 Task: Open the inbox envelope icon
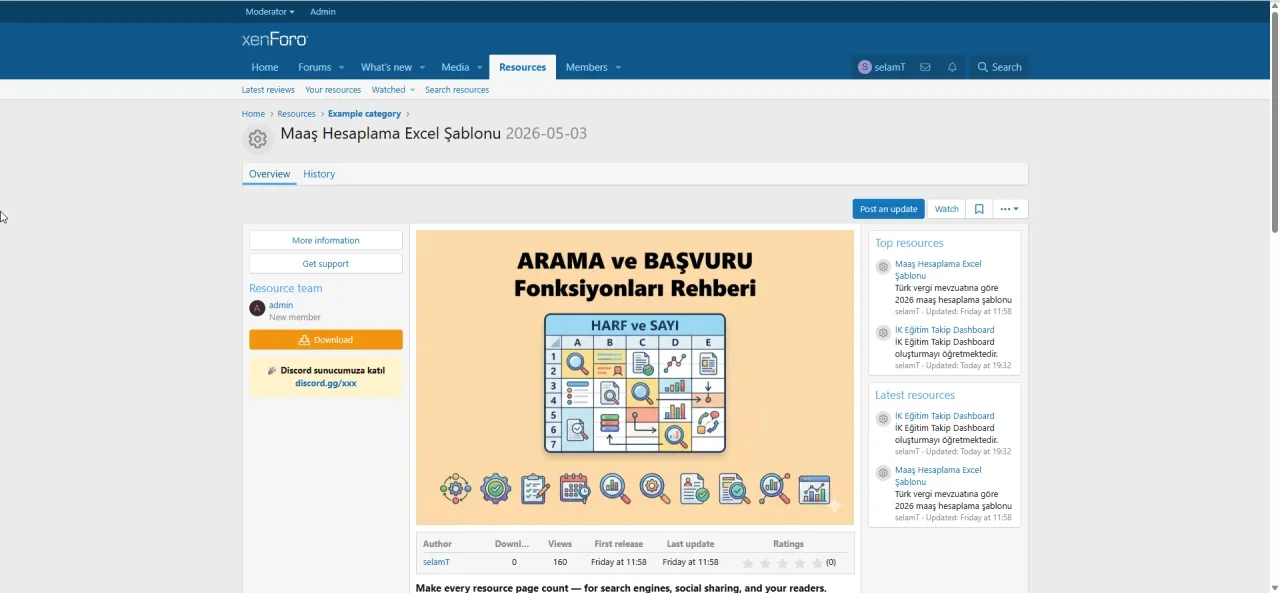pos(925,67)
